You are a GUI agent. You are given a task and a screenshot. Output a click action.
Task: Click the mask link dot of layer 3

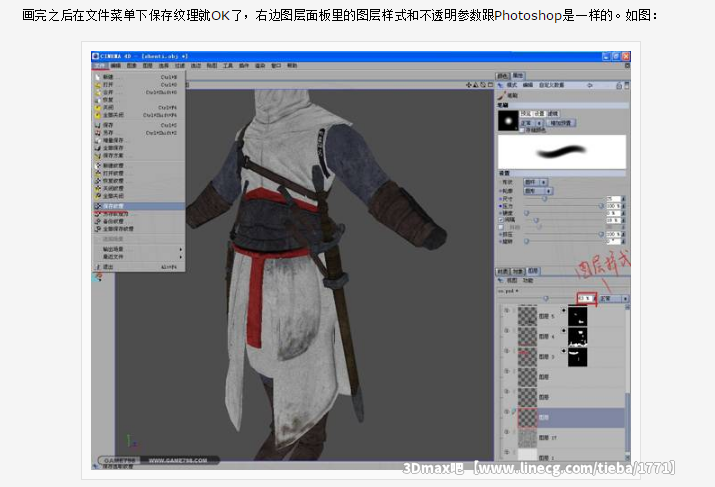(x=564, y=351)
